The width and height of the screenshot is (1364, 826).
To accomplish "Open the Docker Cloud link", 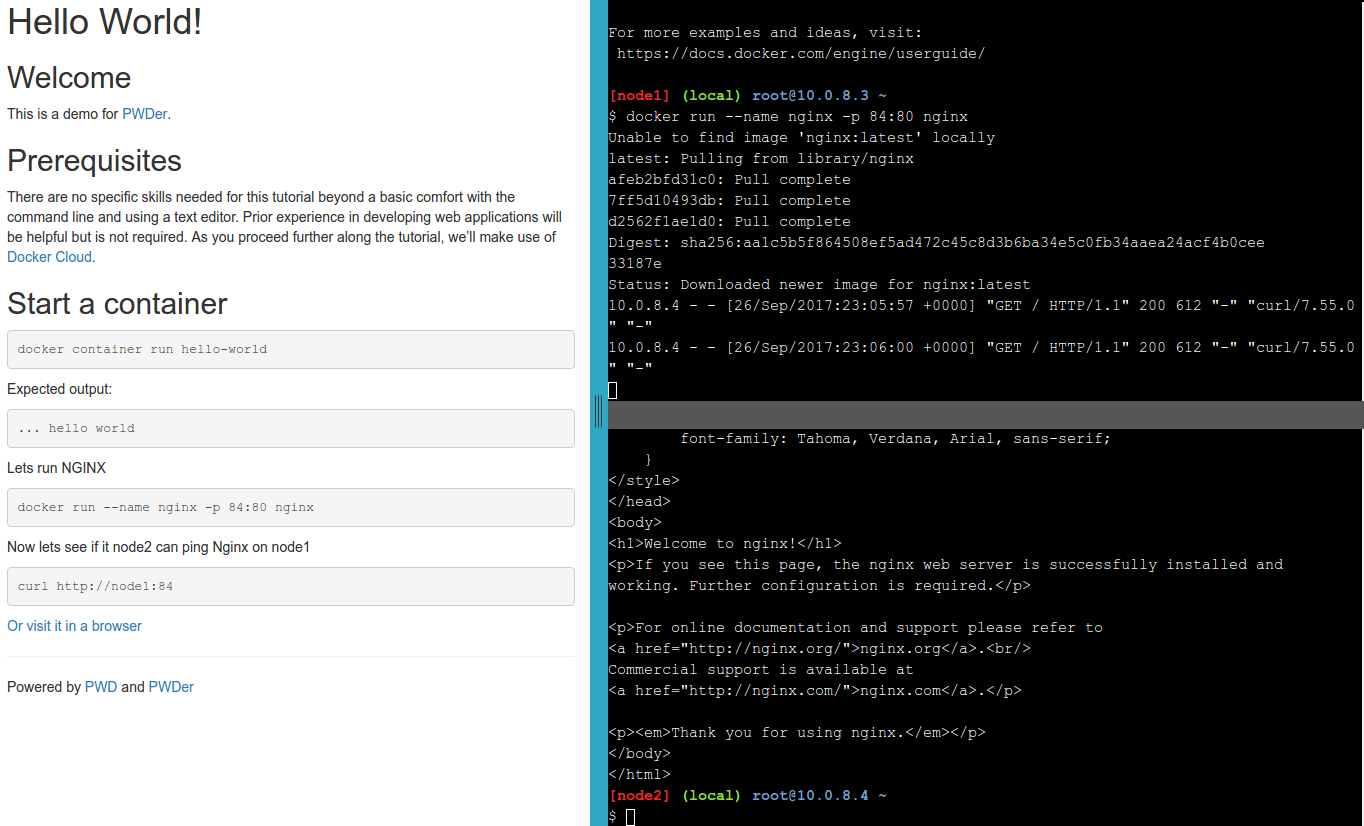I will pos(49,257).
